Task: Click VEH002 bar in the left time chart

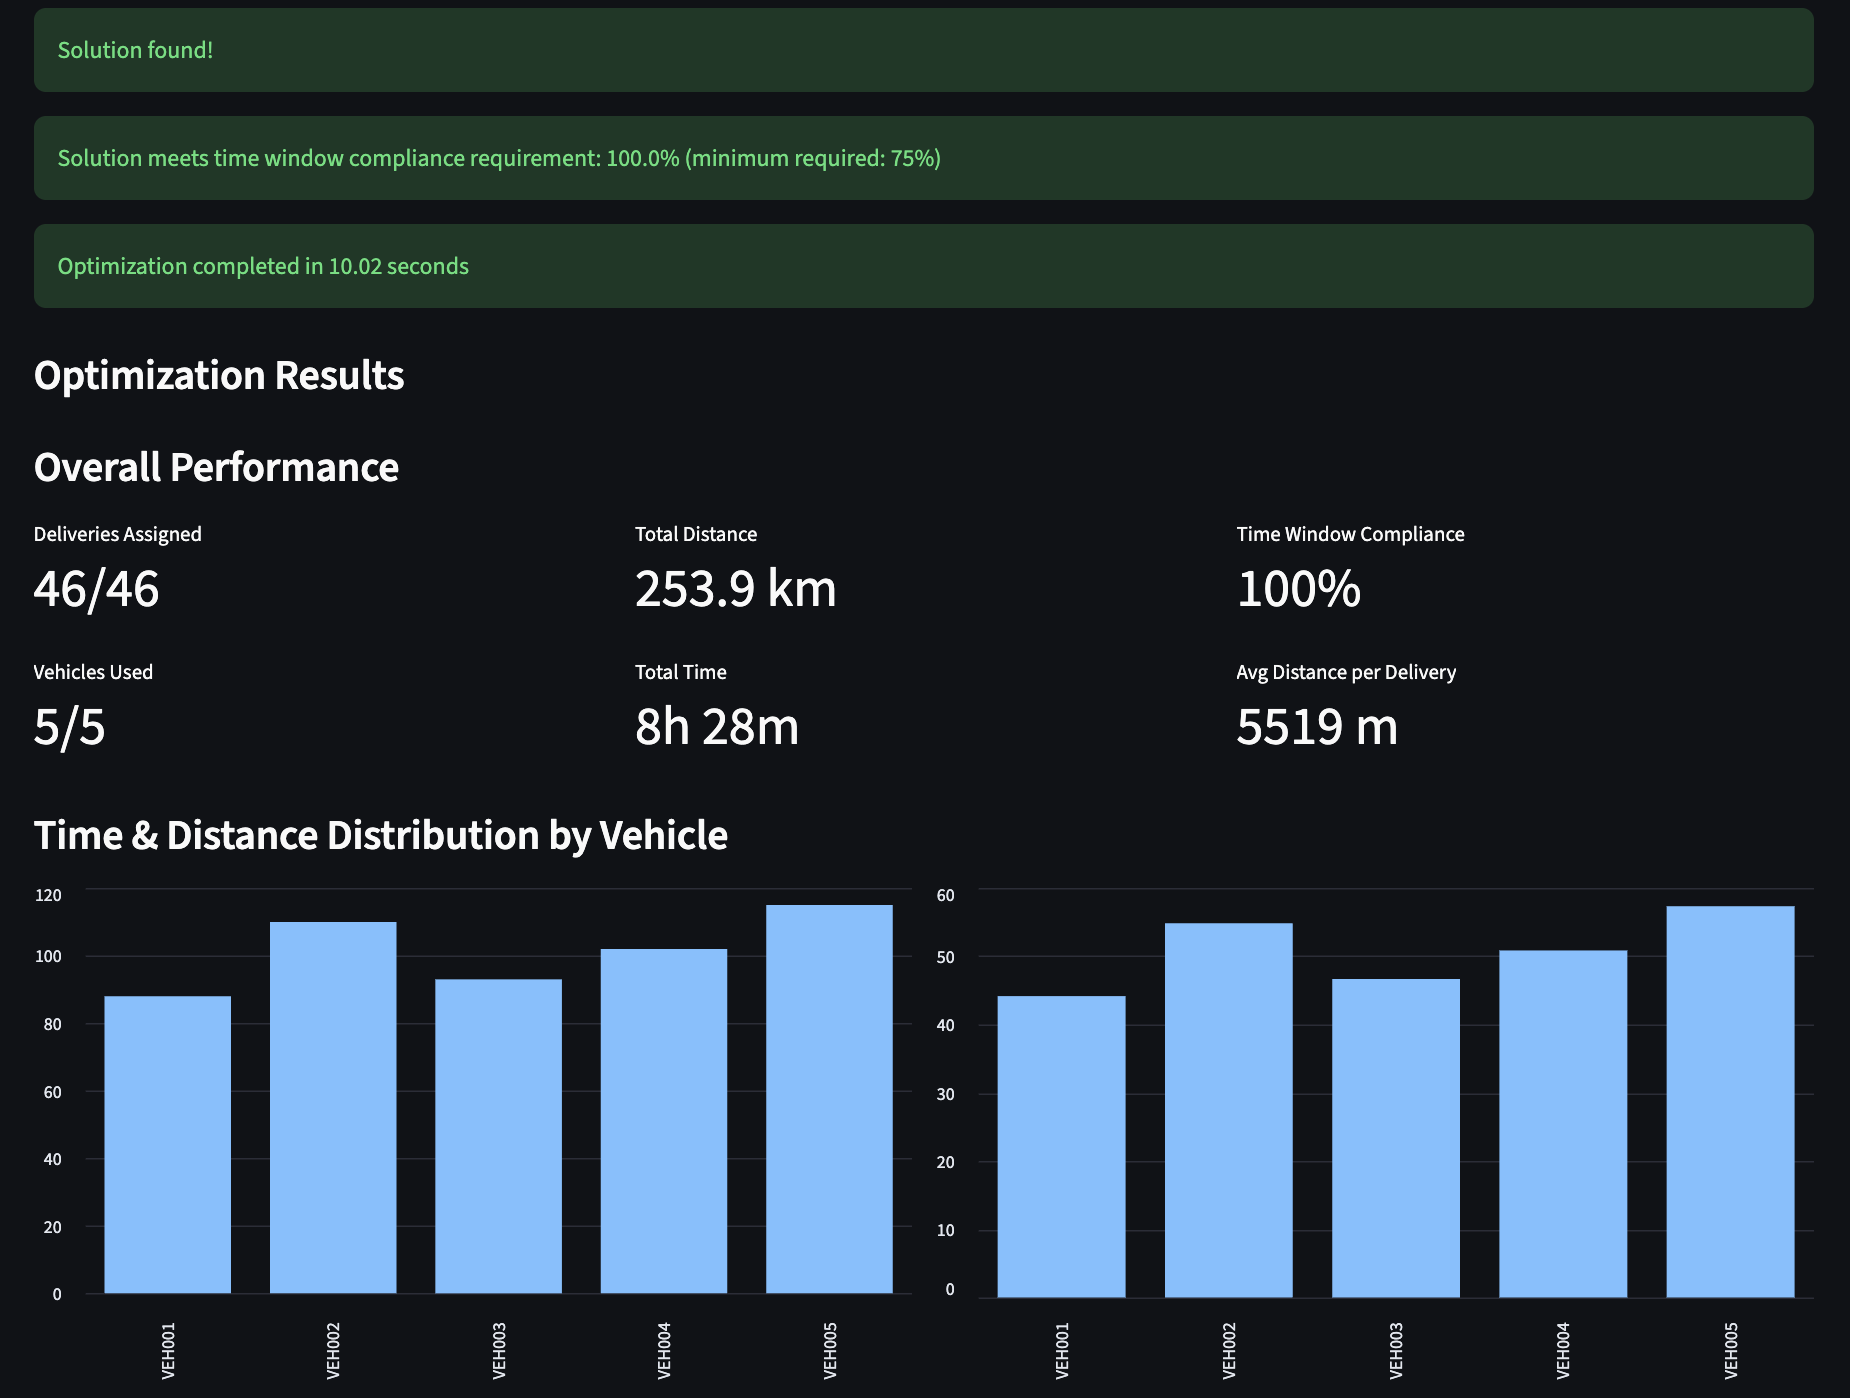Action: click(x=333, y=1108)
